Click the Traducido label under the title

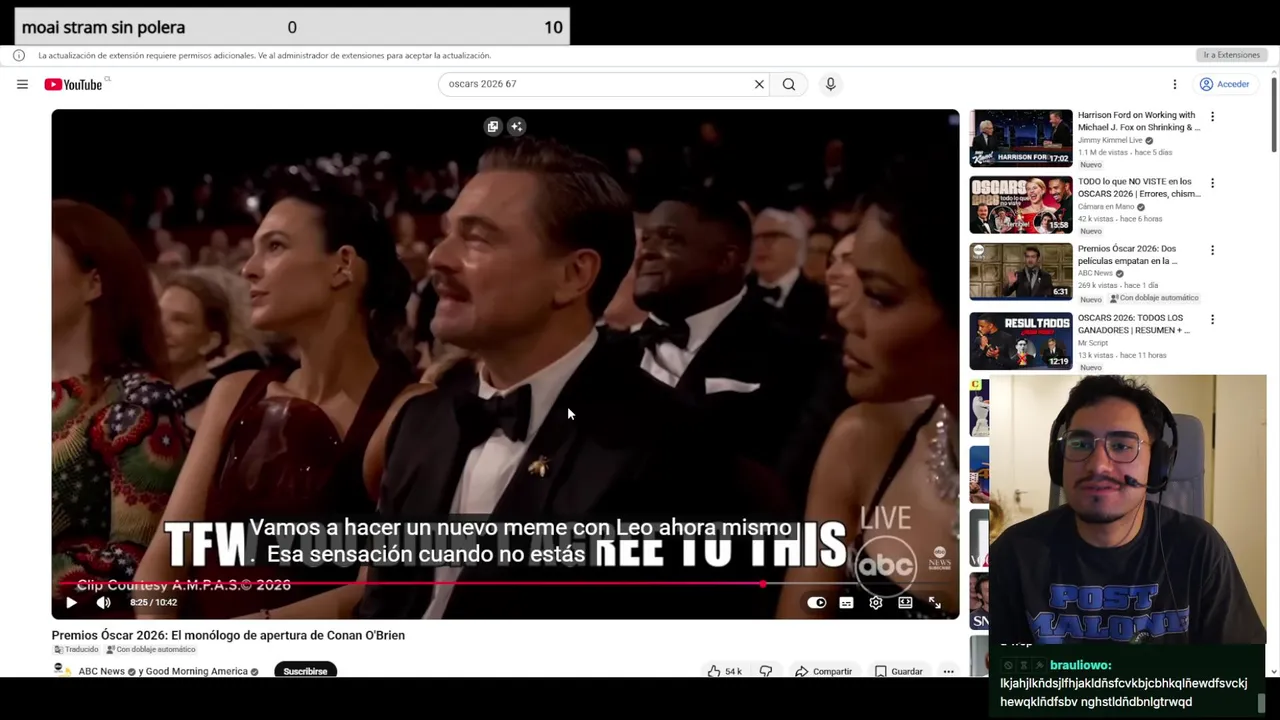(x=76, y=649)
